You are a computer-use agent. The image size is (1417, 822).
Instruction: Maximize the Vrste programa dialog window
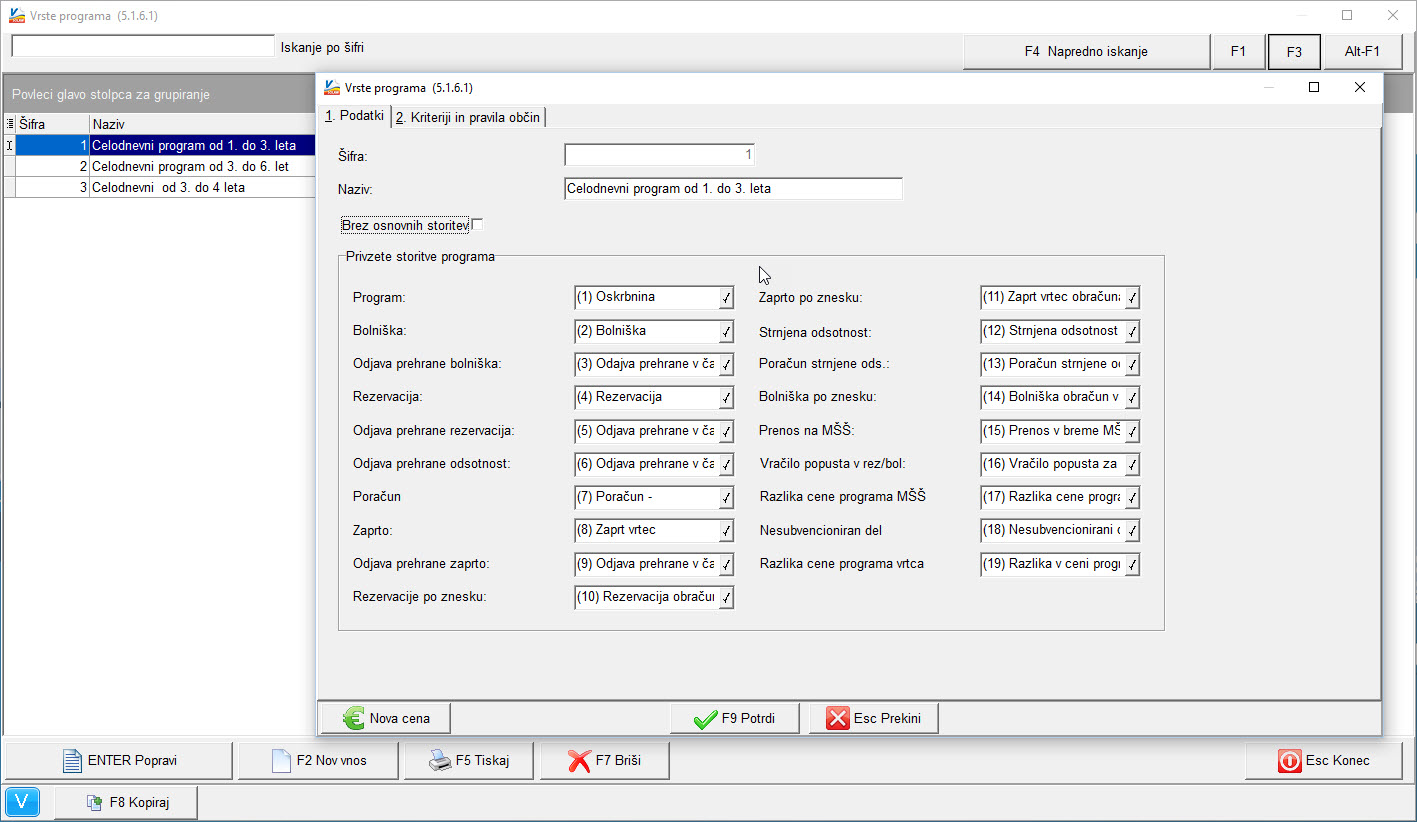pyautogui.click(x=1314, y=87)
